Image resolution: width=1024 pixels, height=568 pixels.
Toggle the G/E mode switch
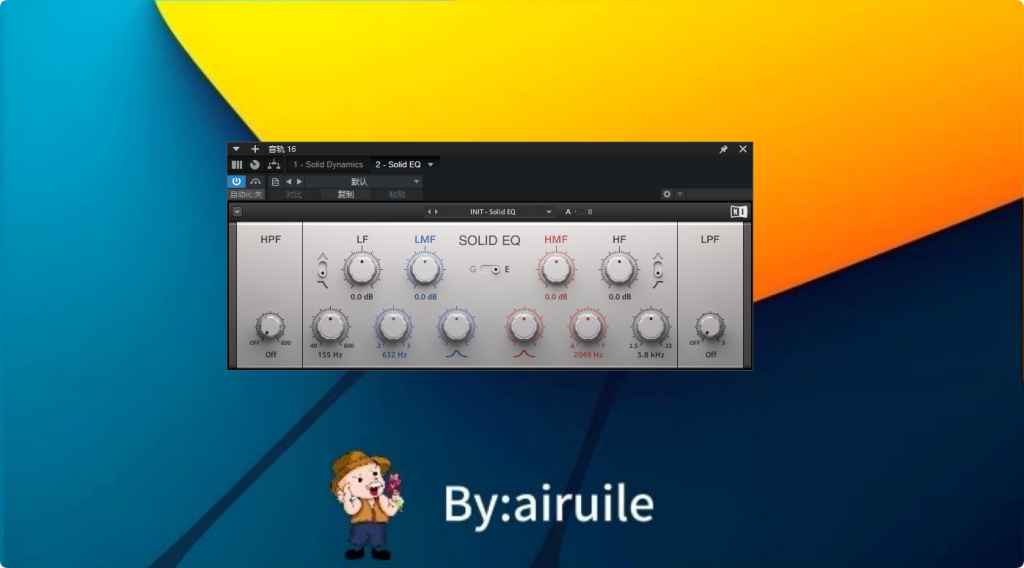click(x=490, y=269)
